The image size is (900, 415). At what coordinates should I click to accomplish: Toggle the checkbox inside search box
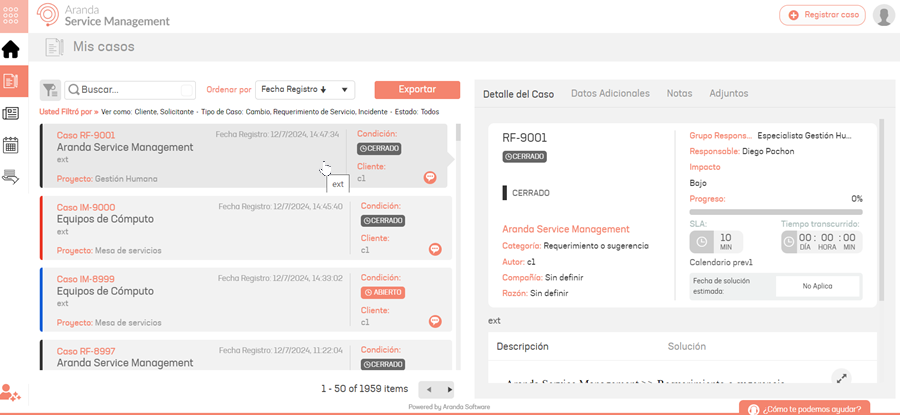pyautogui.click(x=186, y=90)
